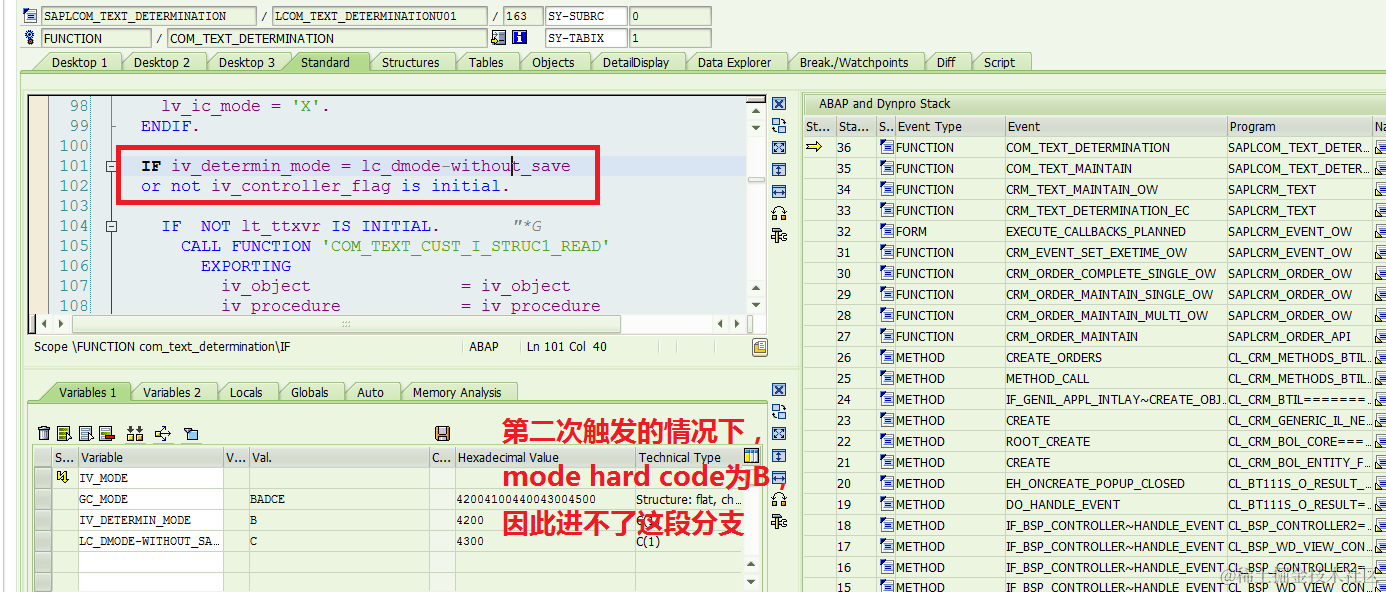Click the Event Type column header in stack

(x=949, y=126)
